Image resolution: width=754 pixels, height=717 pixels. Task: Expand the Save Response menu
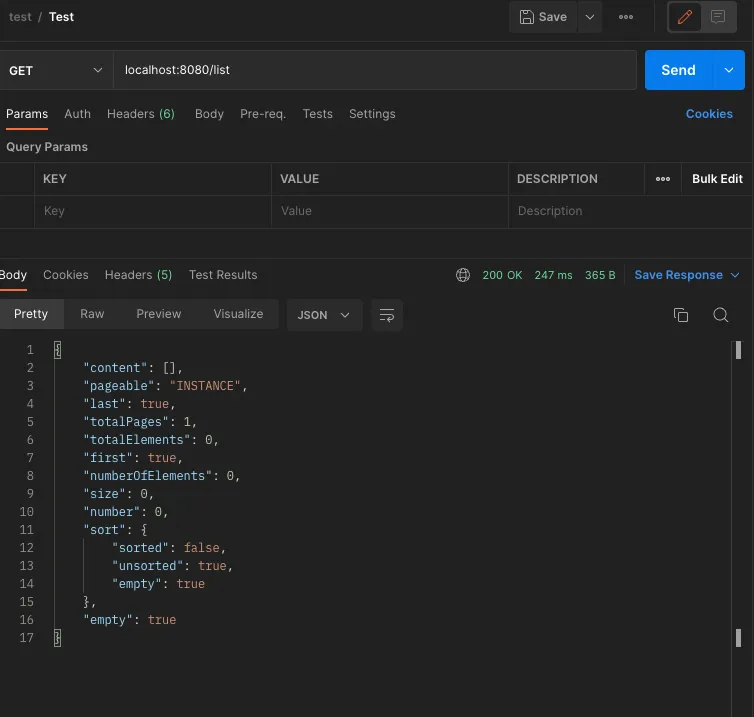[x=687, y=275]
